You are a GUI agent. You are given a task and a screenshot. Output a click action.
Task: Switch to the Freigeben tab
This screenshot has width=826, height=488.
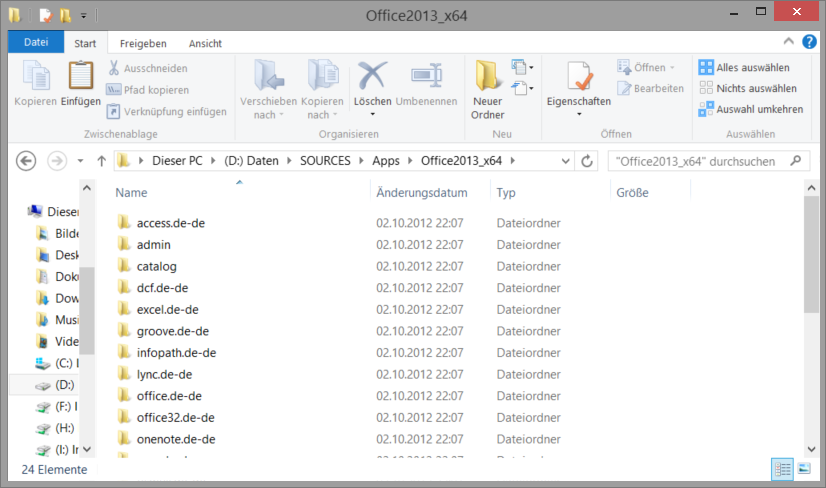(143, 43)
